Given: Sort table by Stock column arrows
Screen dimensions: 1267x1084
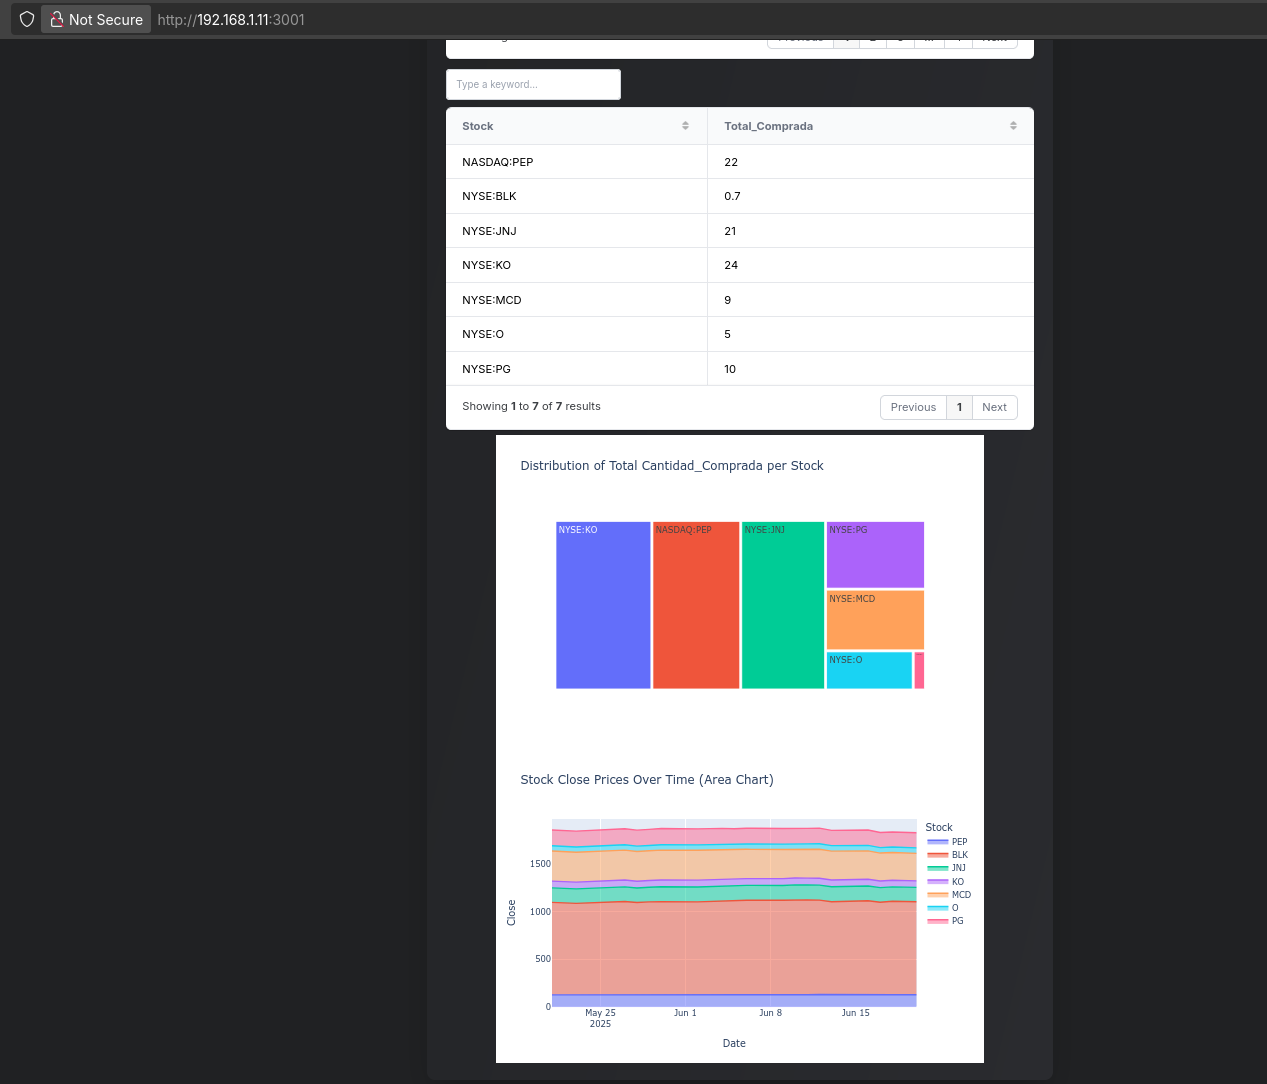Looking at the screenshot, I should [685, 126].
